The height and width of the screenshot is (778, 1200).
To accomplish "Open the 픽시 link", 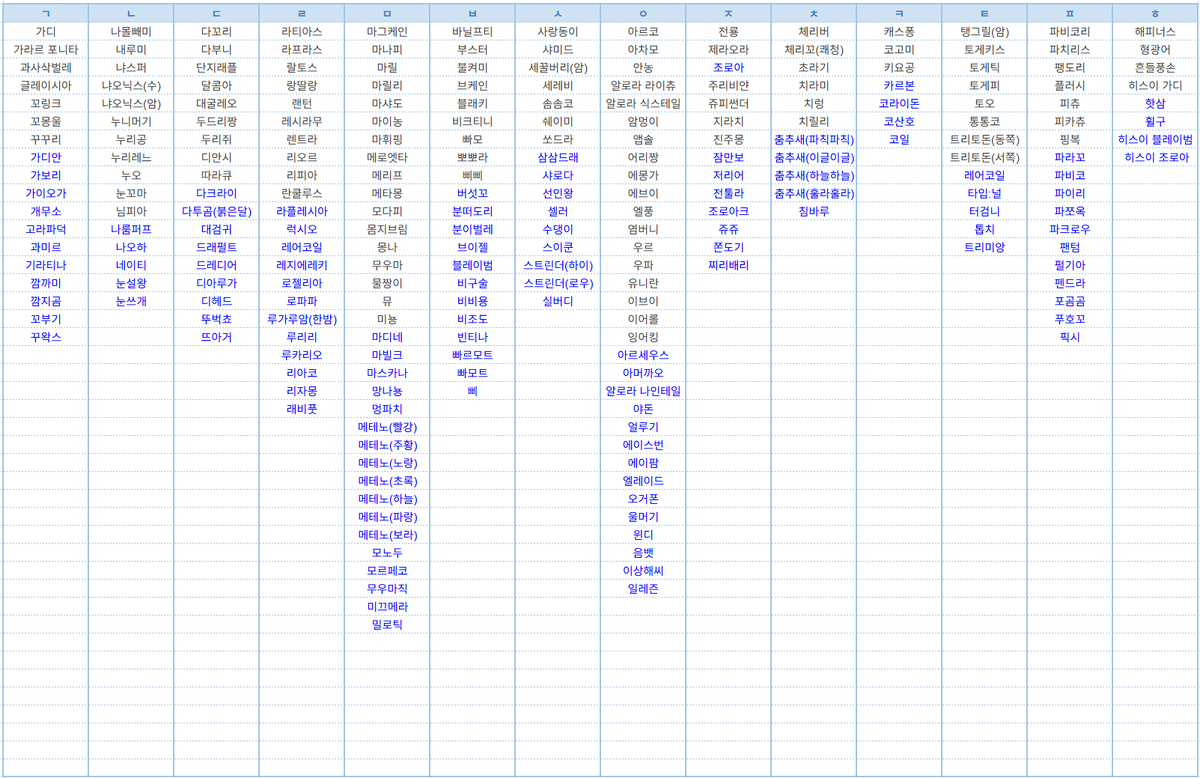I will tap(1070, 337).
